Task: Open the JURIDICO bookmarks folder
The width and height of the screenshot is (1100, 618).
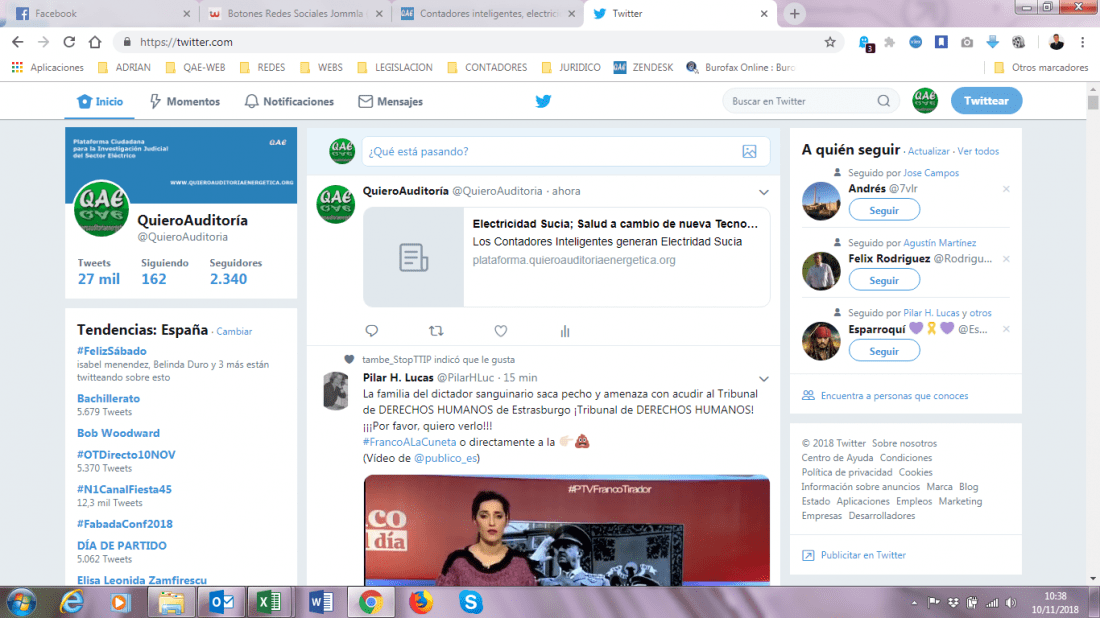Action: (571, 67)
